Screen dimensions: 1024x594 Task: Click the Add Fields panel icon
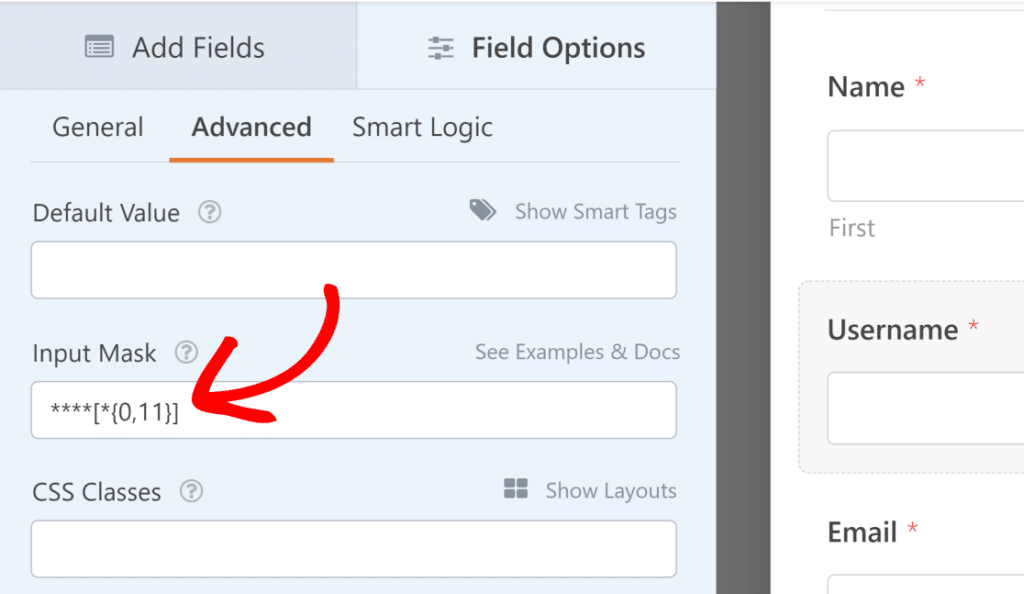(98, 46)
